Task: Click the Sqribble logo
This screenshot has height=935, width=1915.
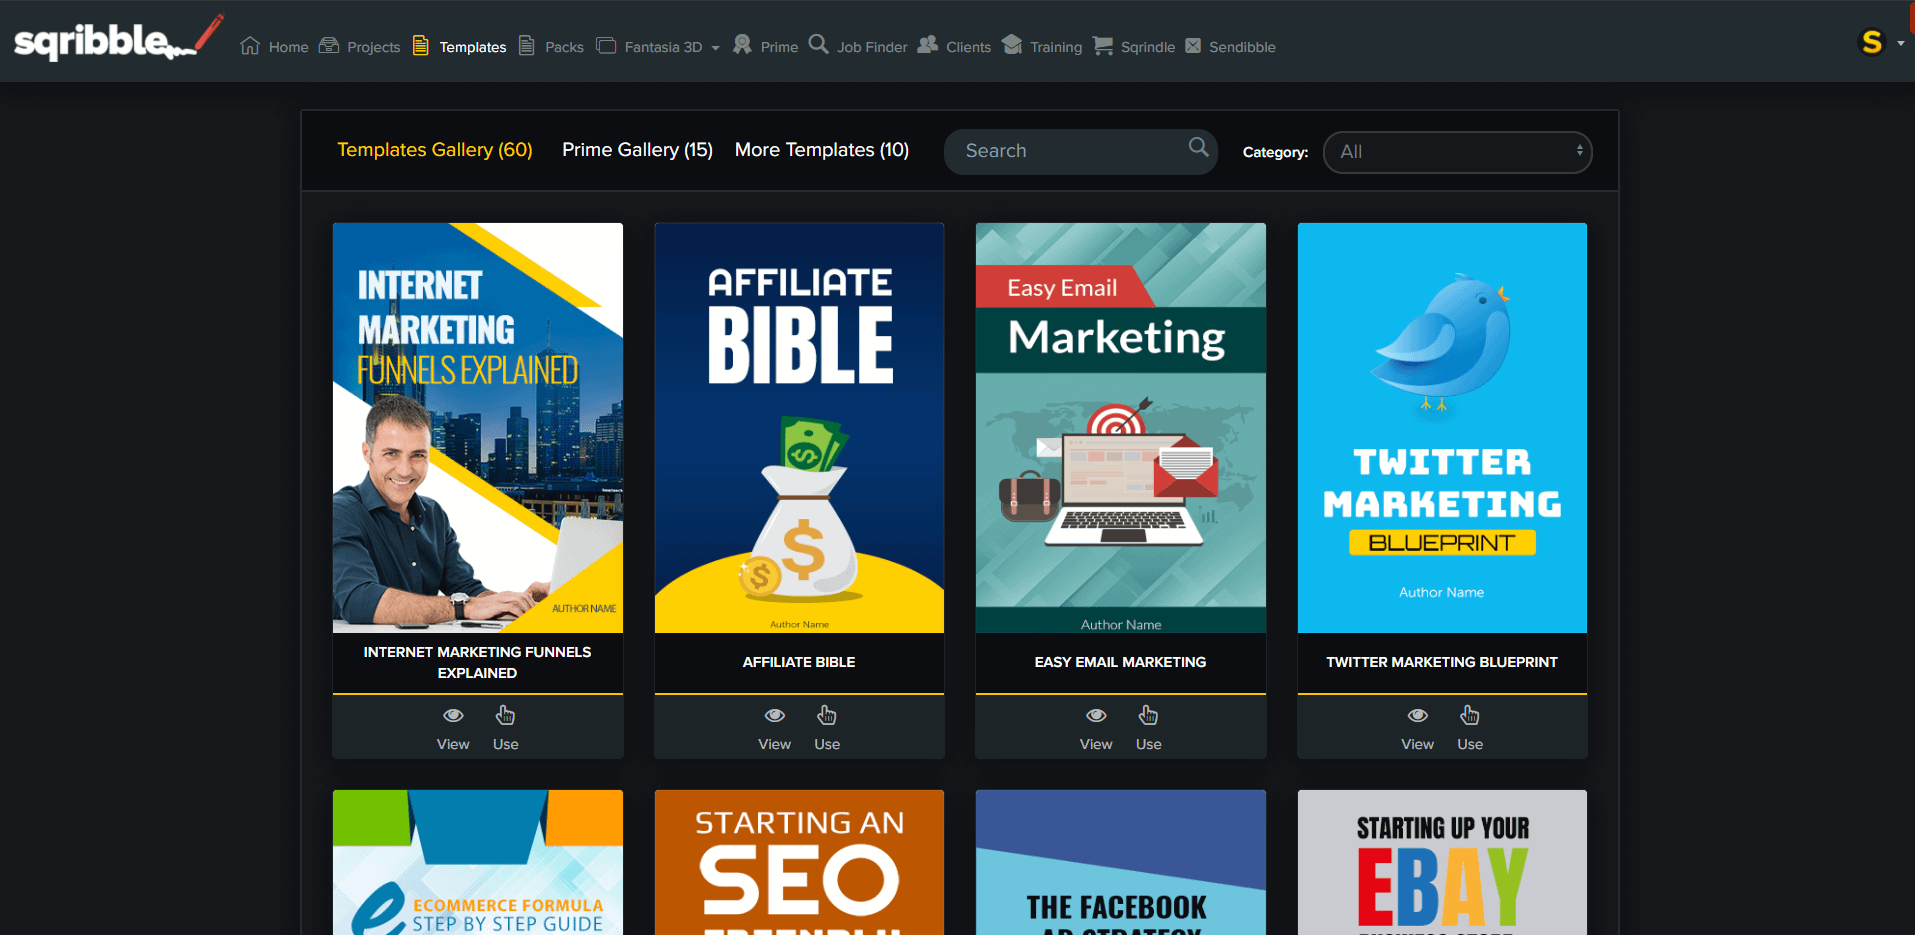Action: pyautogui.click(x=118, y=38)
